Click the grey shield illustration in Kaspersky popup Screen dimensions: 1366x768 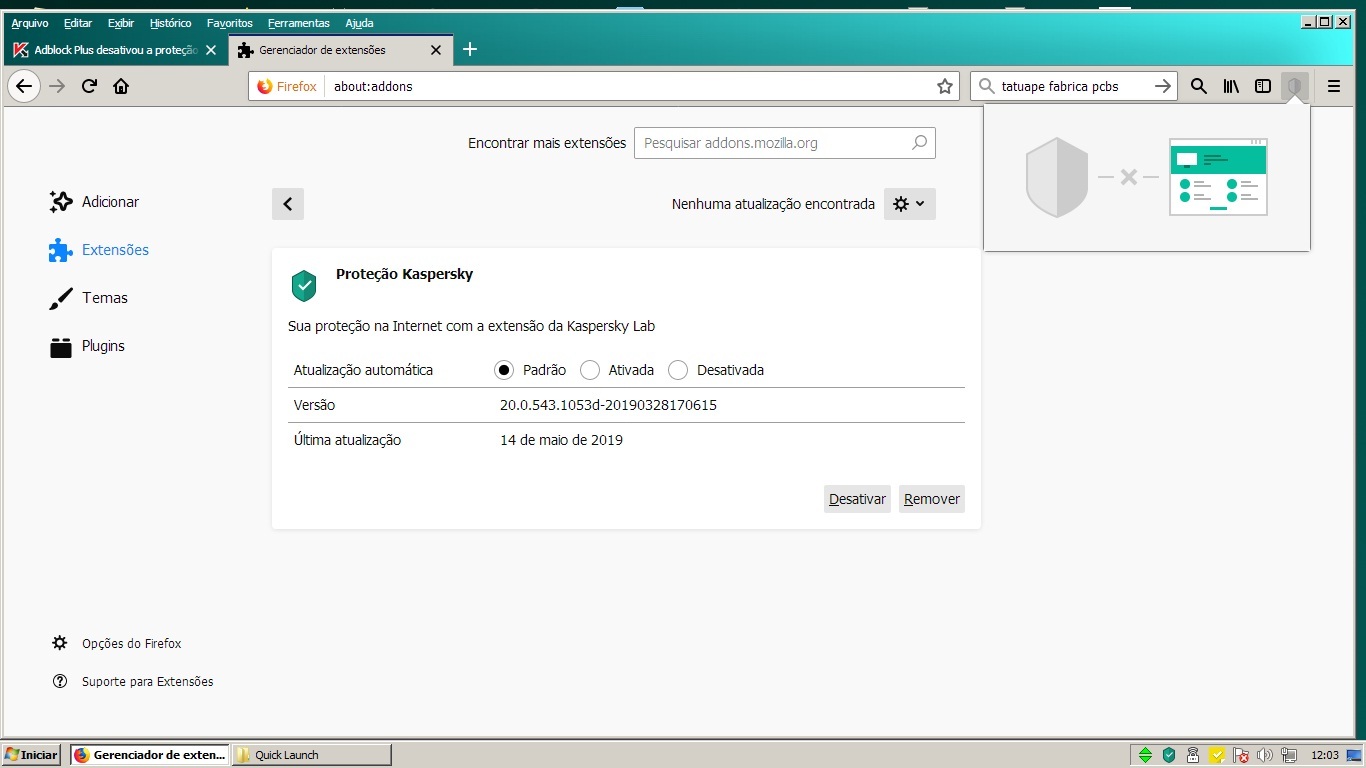coord(1057,177)
